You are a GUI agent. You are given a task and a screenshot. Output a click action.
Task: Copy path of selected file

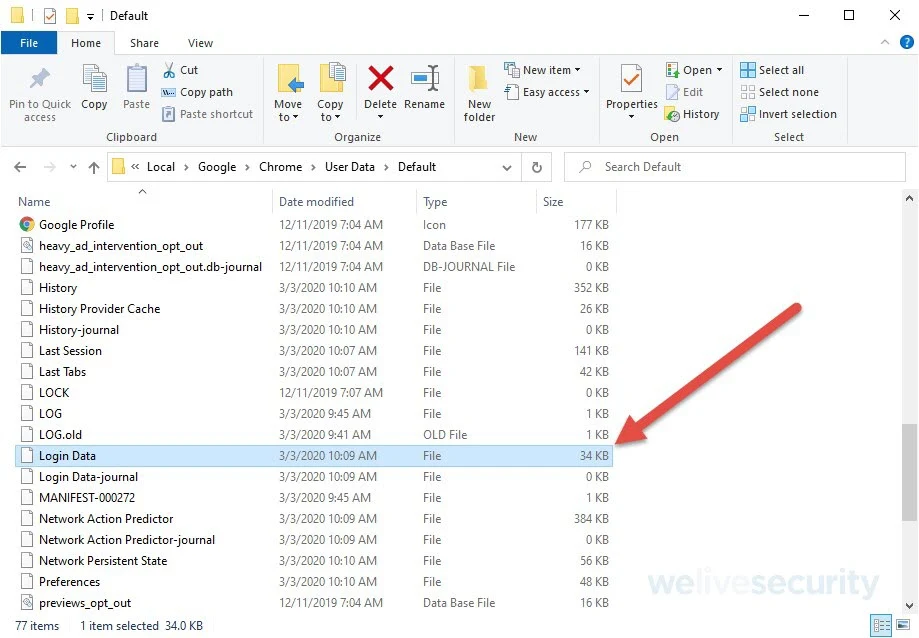[198, 92]
